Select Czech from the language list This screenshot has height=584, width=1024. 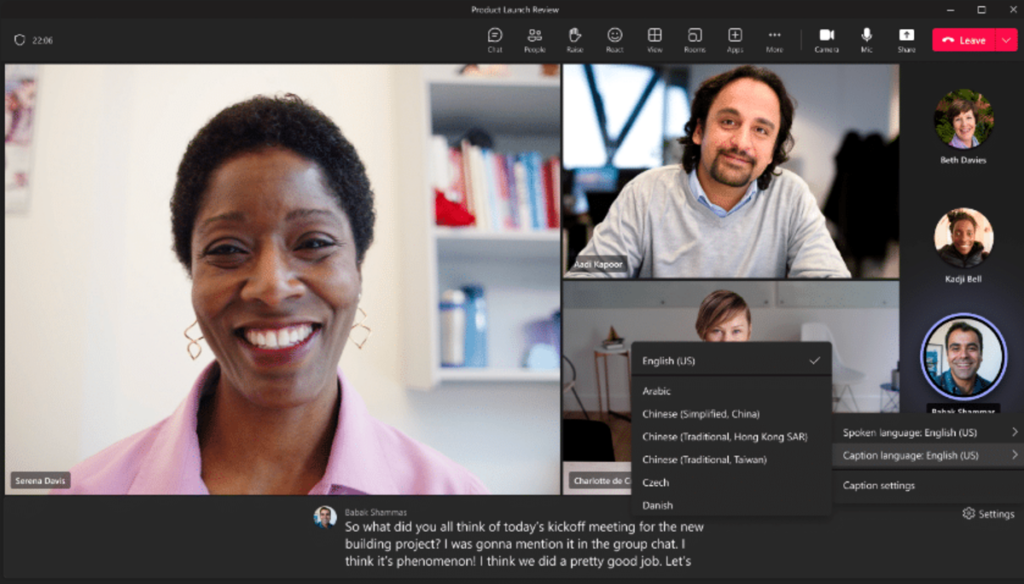657,482
